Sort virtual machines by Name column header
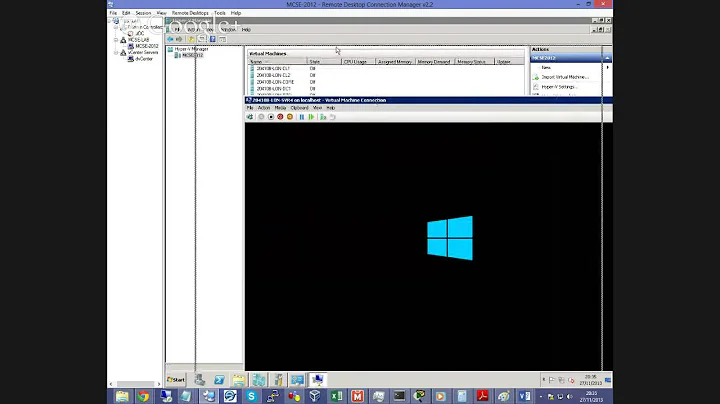Viewport: 720px width, 404px height. click(x=277, y=62)
